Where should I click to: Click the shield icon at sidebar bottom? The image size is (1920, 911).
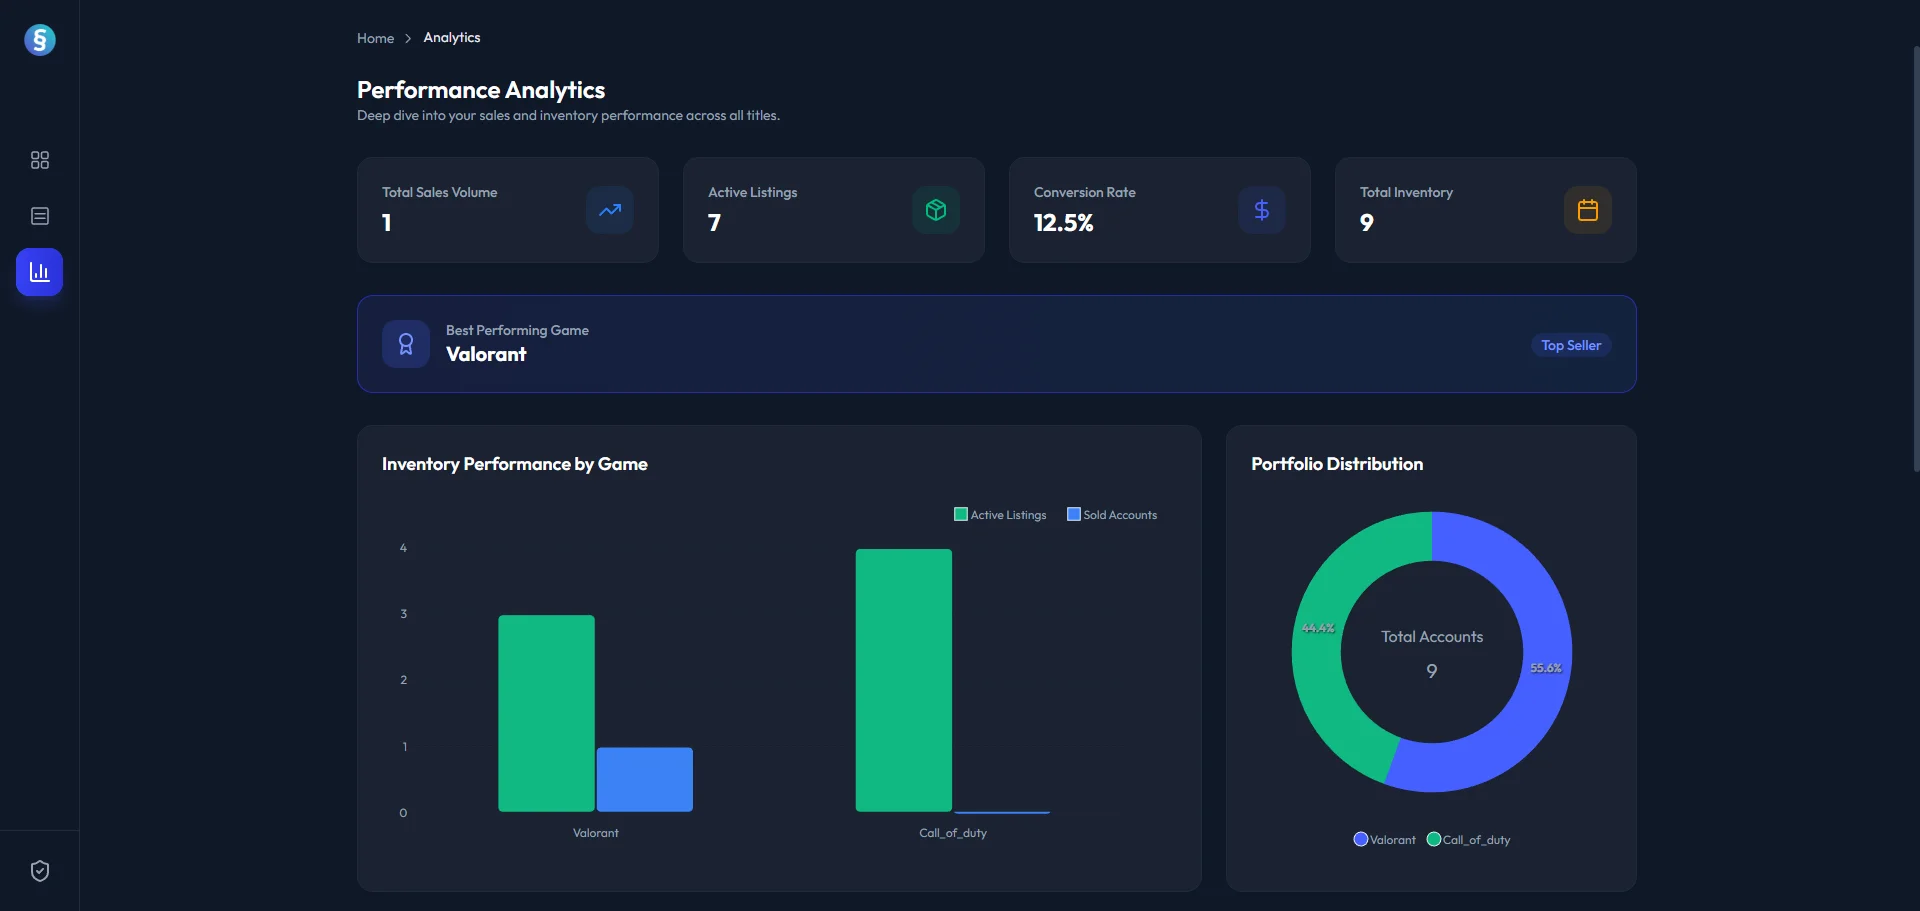click(40, 870)
